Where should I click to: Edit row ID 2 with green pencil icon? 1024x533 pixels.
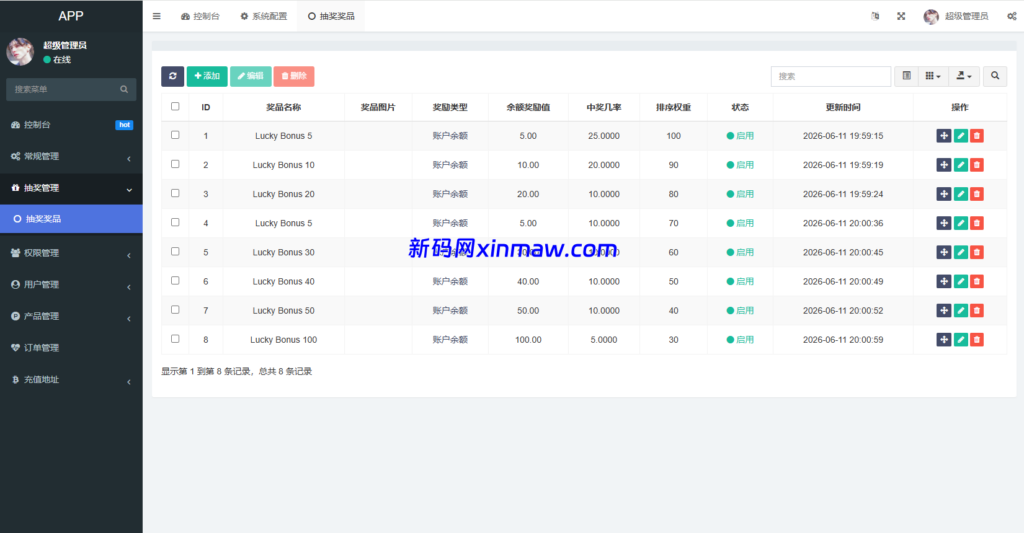[x=961, y=165]
